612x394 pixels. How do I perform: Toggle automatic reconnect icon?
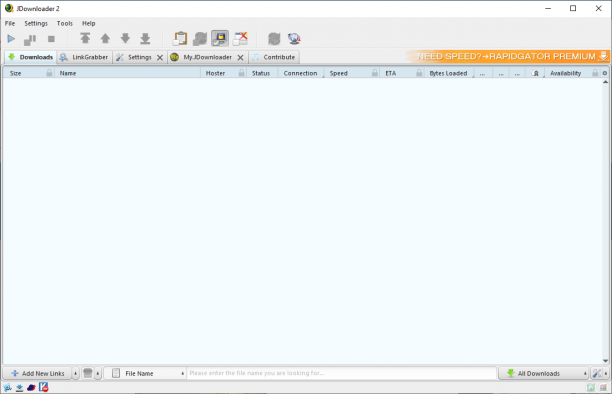tap(200, 38)
